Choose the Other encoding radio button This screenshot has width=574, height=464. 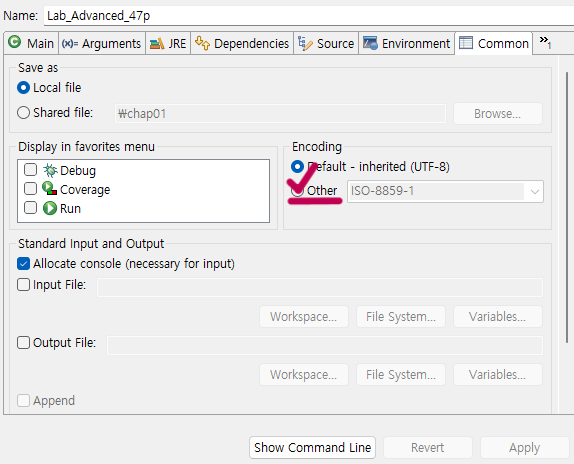(x=297, y=191)
